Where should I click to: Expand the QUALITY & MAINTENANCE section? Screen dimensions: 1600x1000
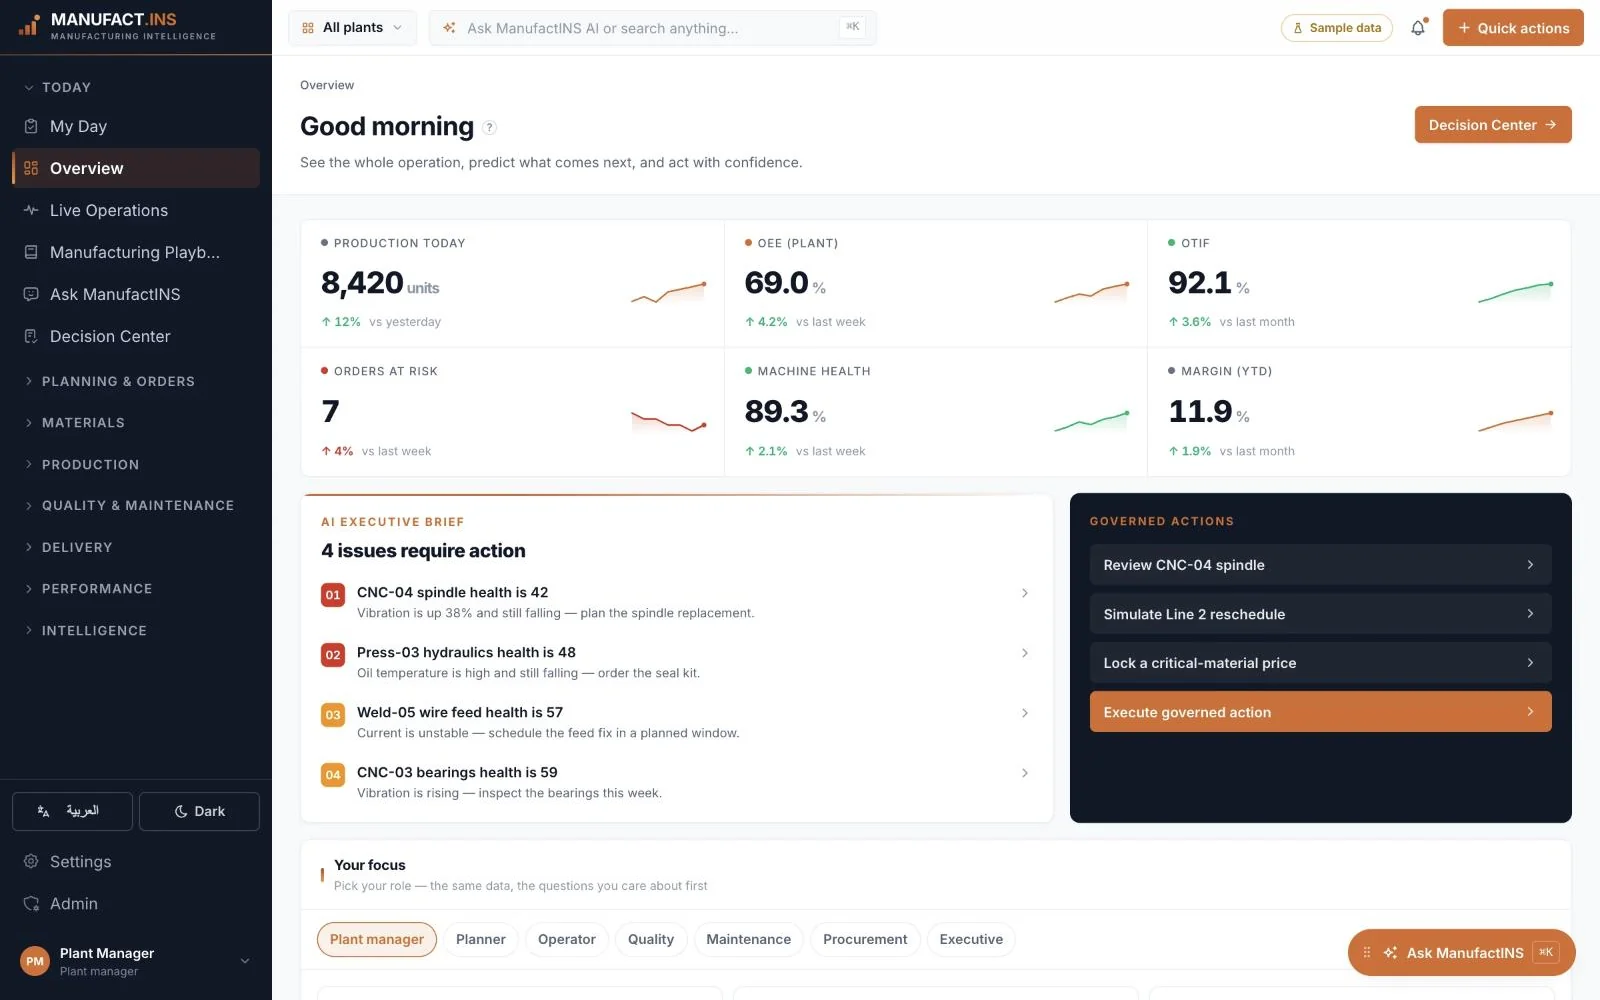(136, 506)
